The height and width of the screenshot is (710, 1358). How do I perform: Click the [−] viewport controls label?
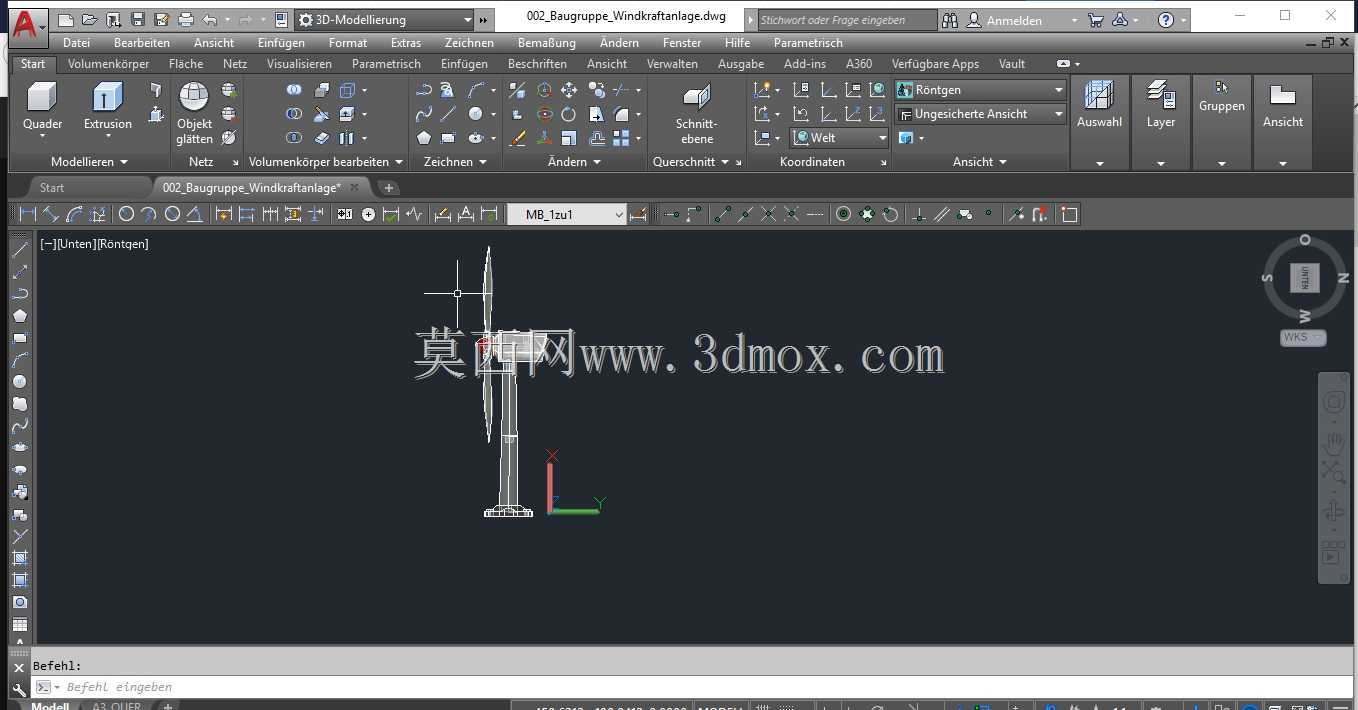point(48,243)
